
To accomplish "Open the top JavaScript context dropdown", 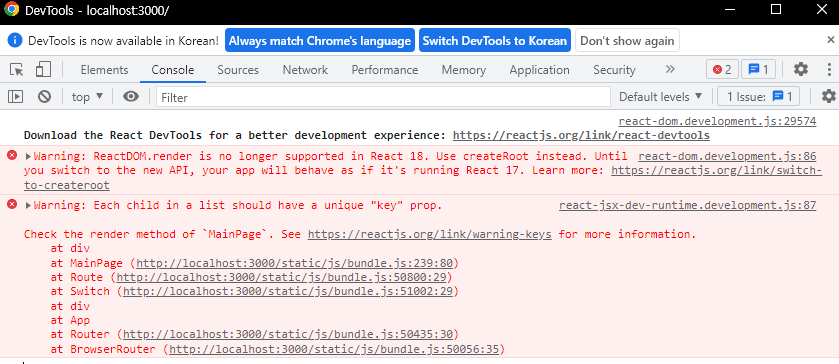I will tap(88, 97).
